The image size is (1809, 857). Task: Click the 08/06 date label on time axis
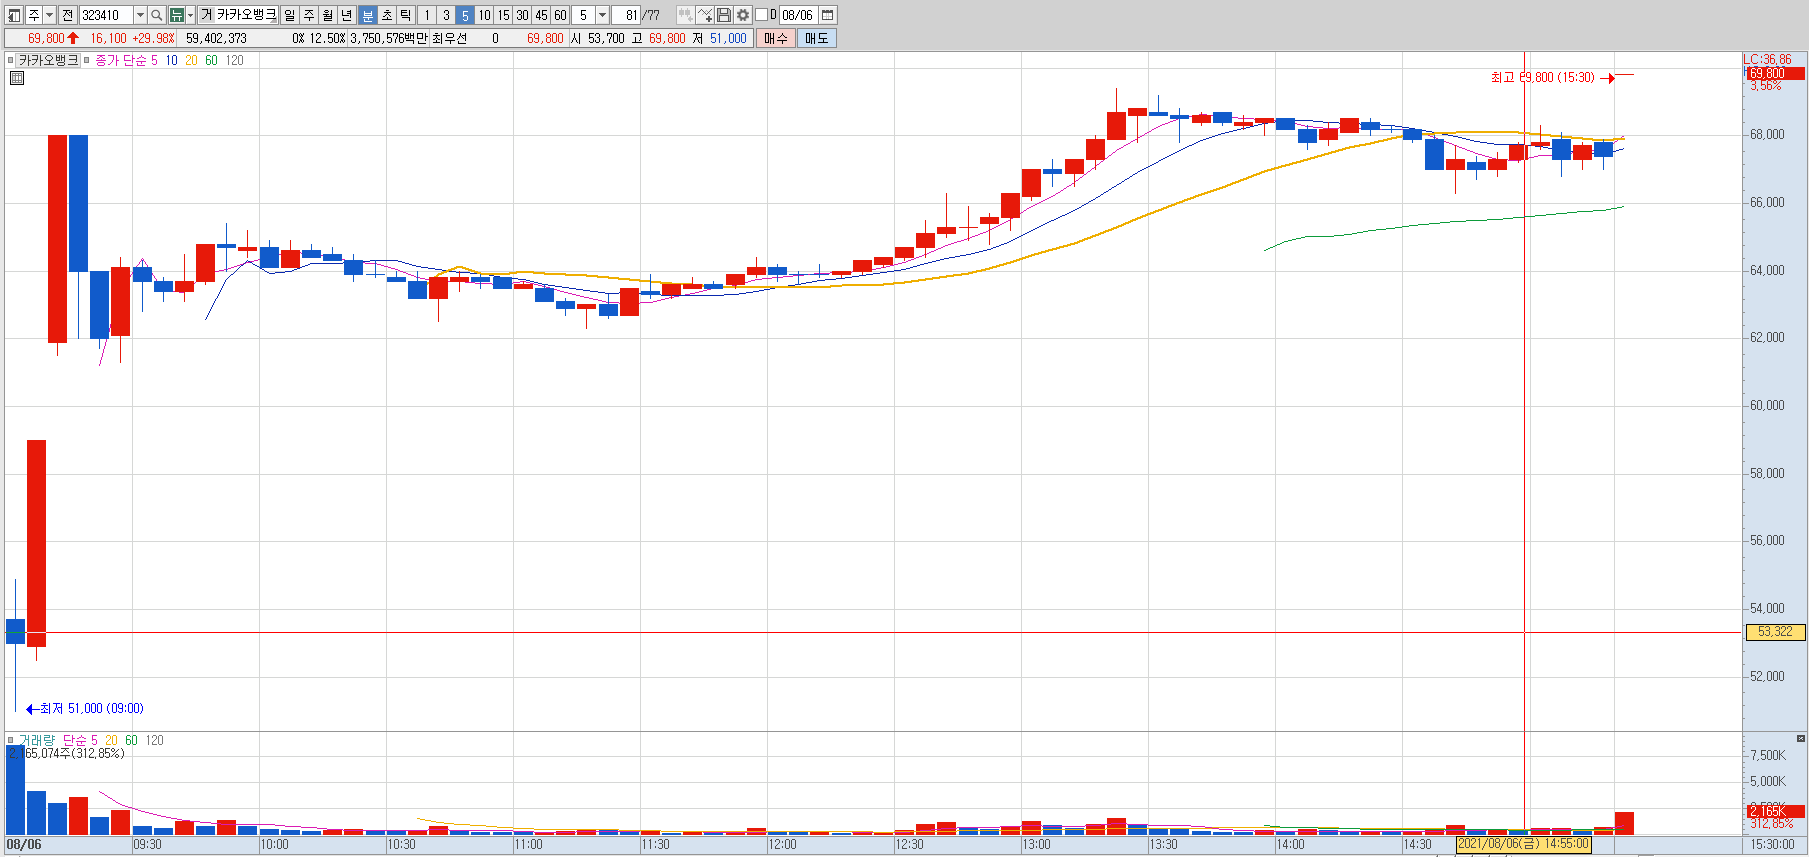(x=24, y=845)
